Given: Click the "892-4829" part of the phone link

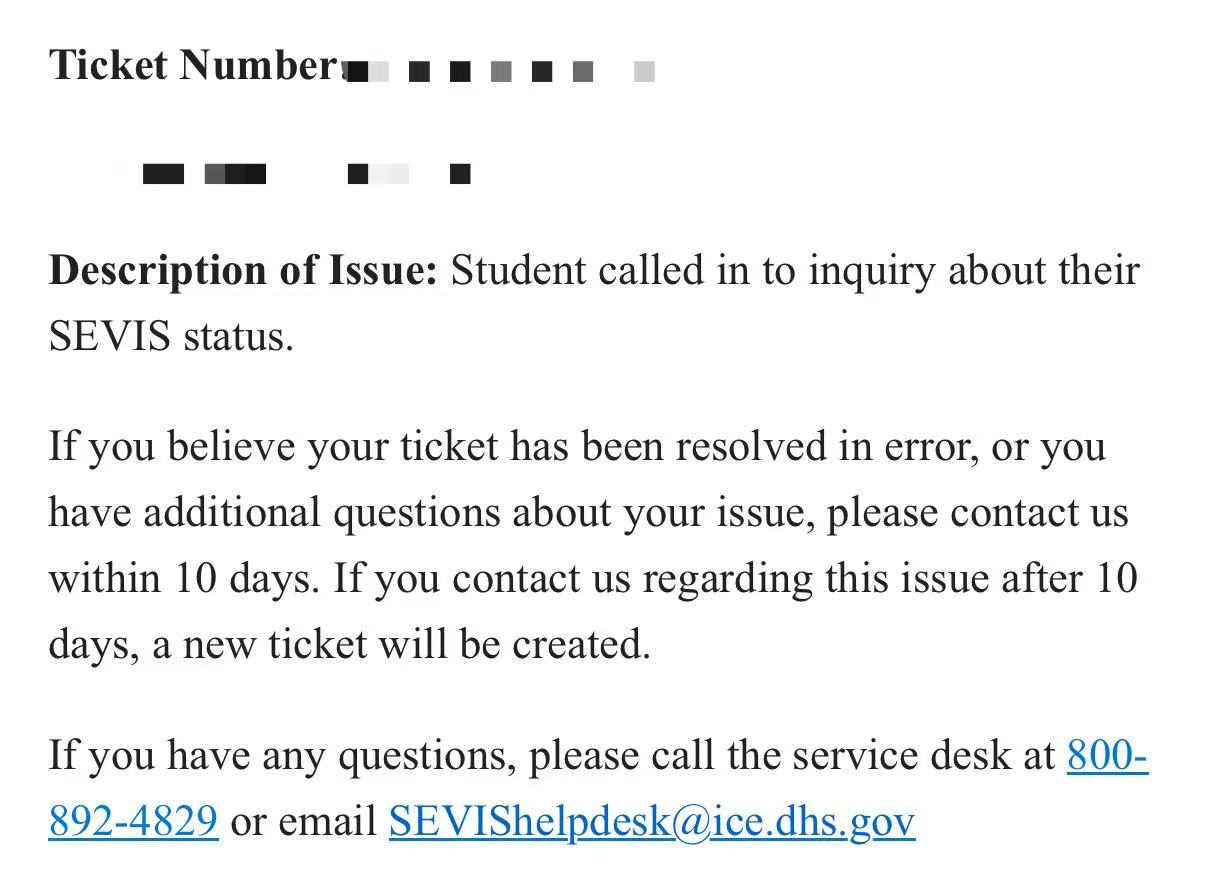Looking at the screenshot, I should (x=133, y=821).
